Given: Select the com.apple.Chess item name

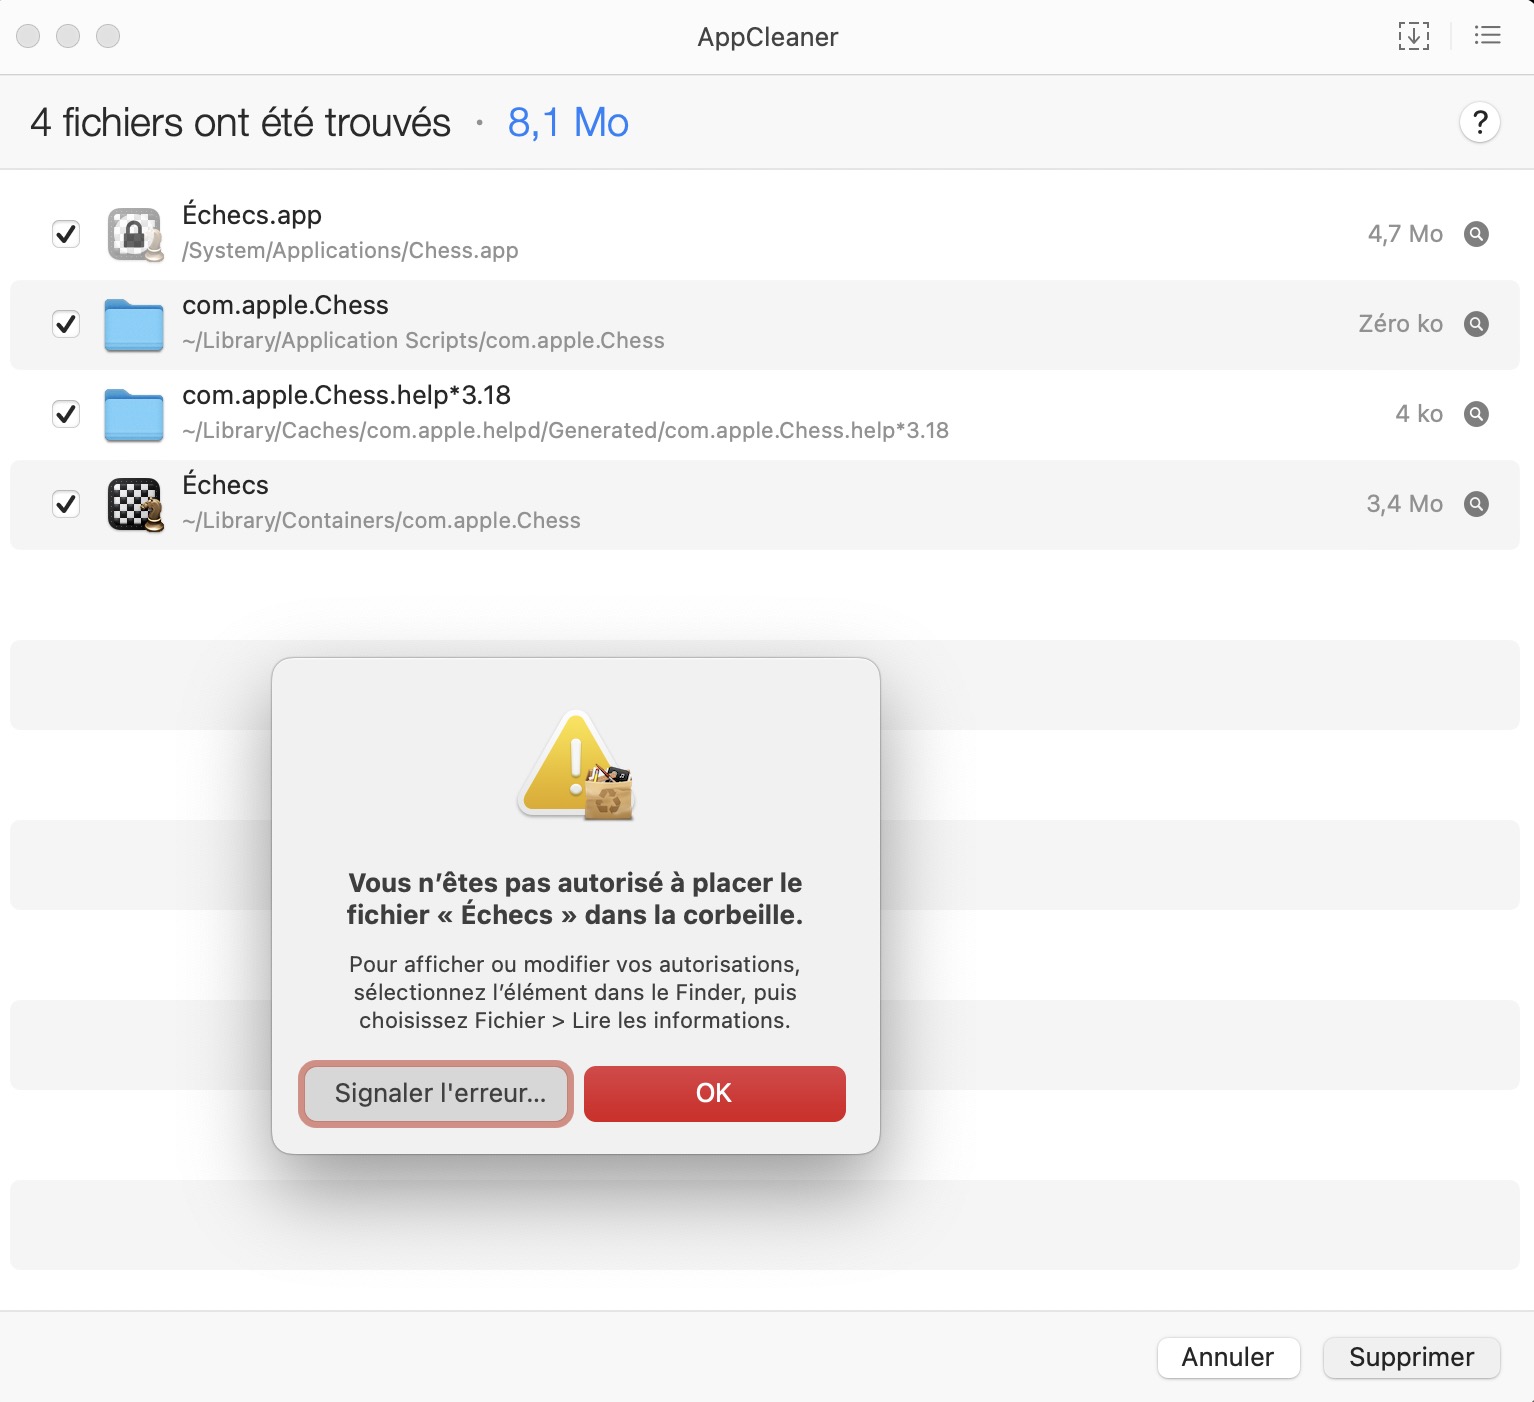Looking at the screenshot, I should pyautogui.click(x=285, y=305).
